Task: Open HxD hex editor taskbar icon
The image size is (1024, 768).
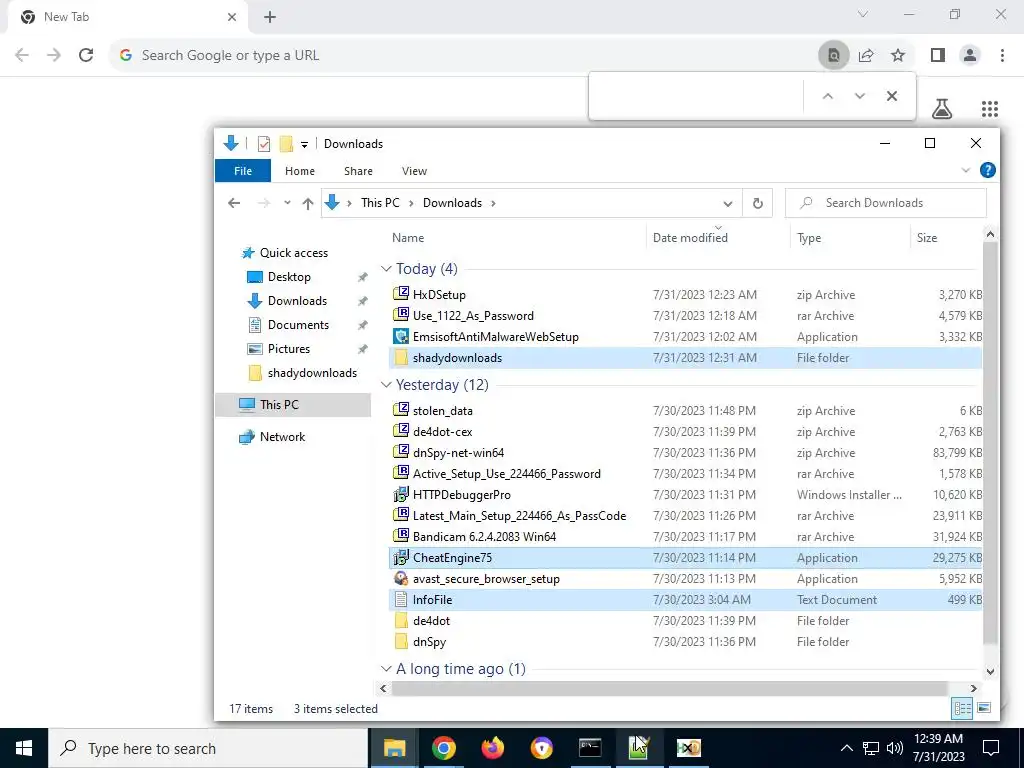Action: [688, 748]
